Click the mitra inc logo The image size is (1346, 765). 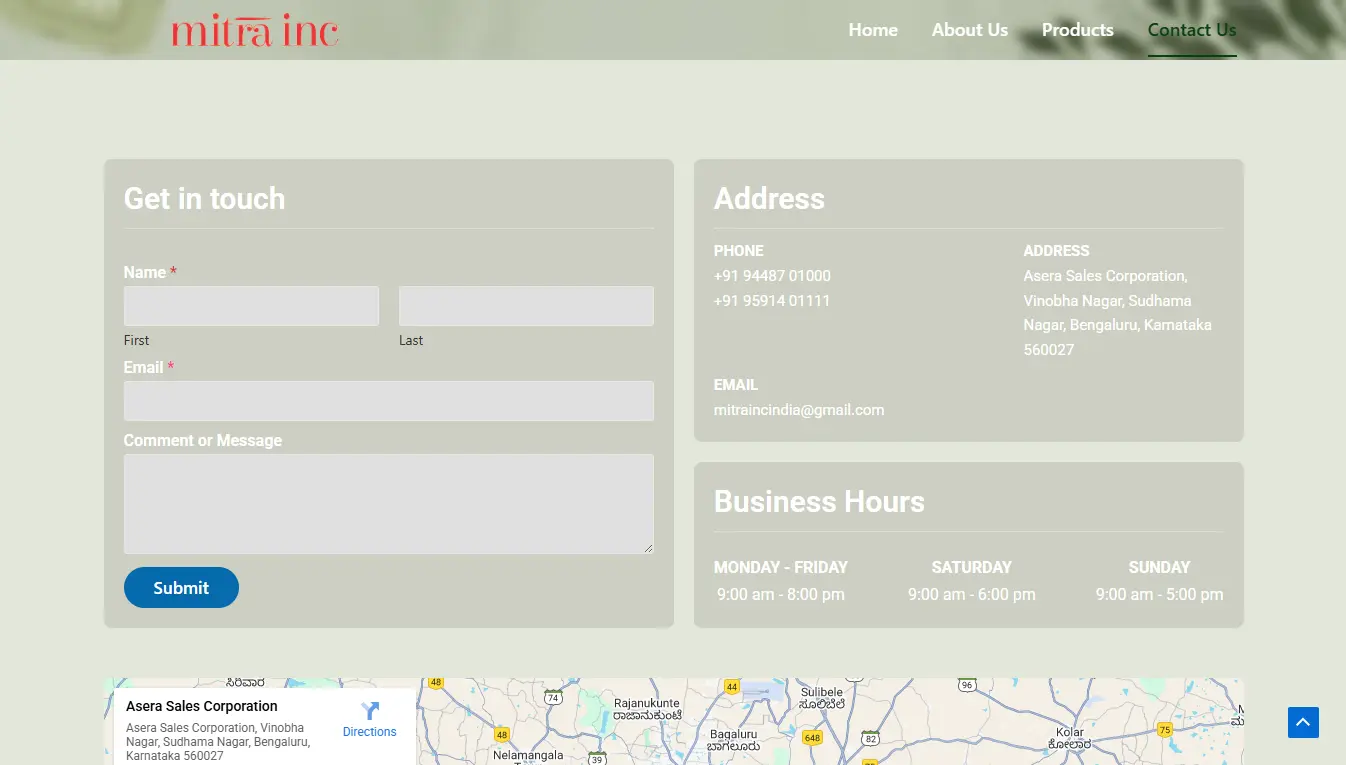pyautogui.click(x=255, y=30)
